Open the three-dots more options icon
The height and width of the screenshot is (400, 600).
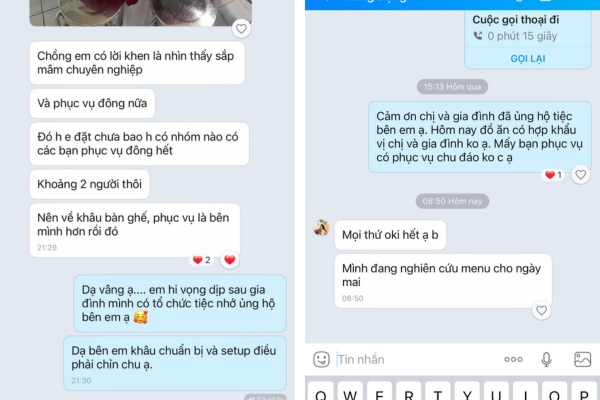point(513,359)
